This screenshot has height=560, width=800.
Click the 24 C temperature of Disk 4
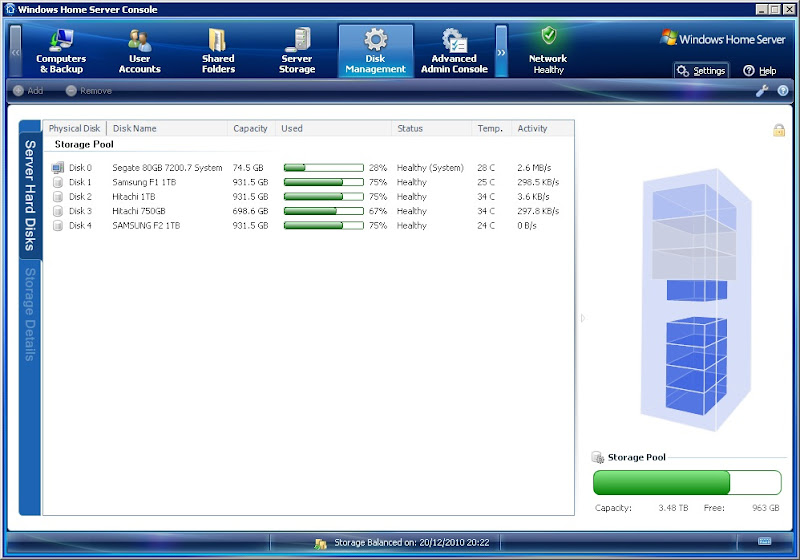486,225
